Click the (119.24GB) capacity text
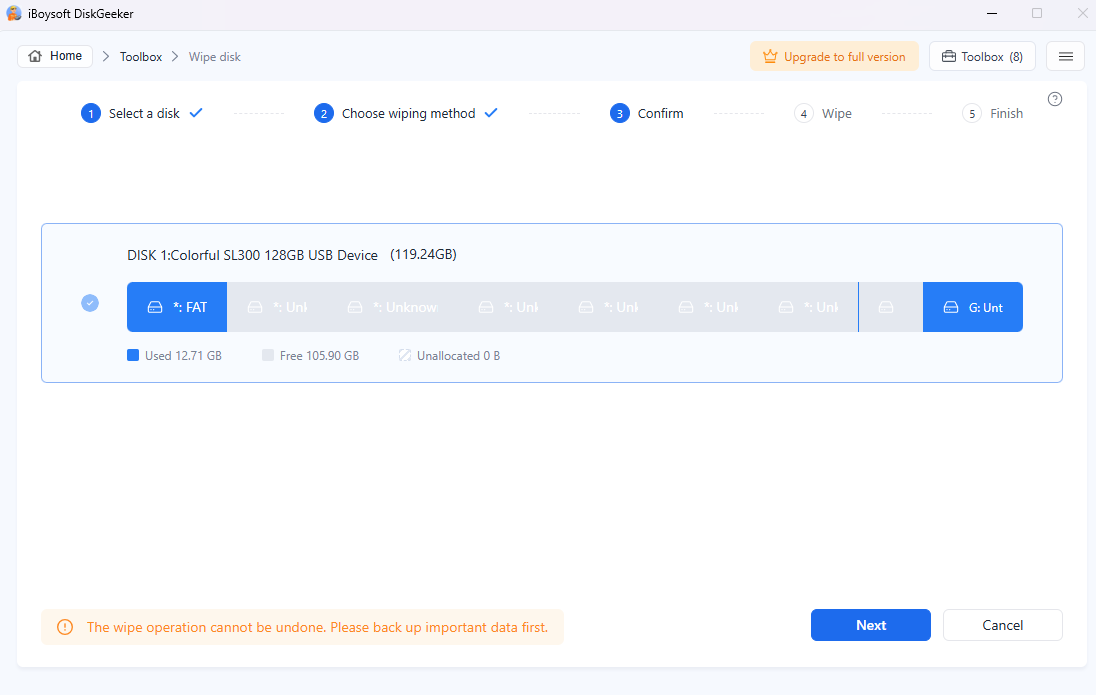 tap(424, 255)
